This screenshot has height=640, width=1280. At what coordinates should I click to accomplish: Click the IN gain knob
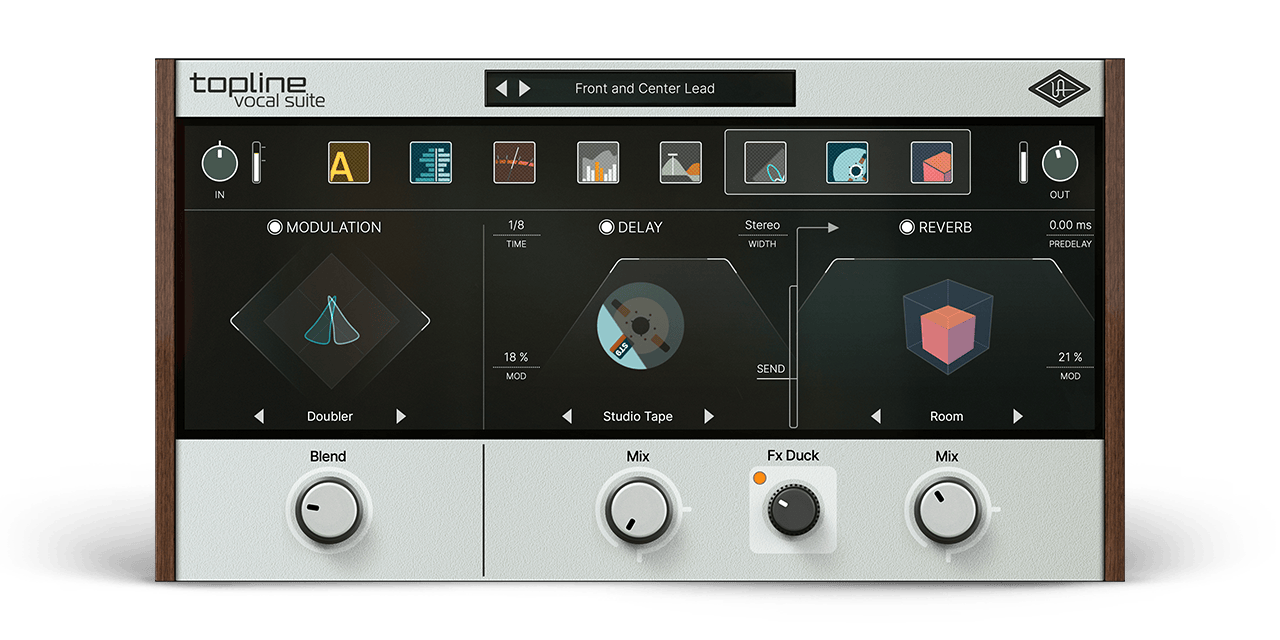[x=220, y=163]
